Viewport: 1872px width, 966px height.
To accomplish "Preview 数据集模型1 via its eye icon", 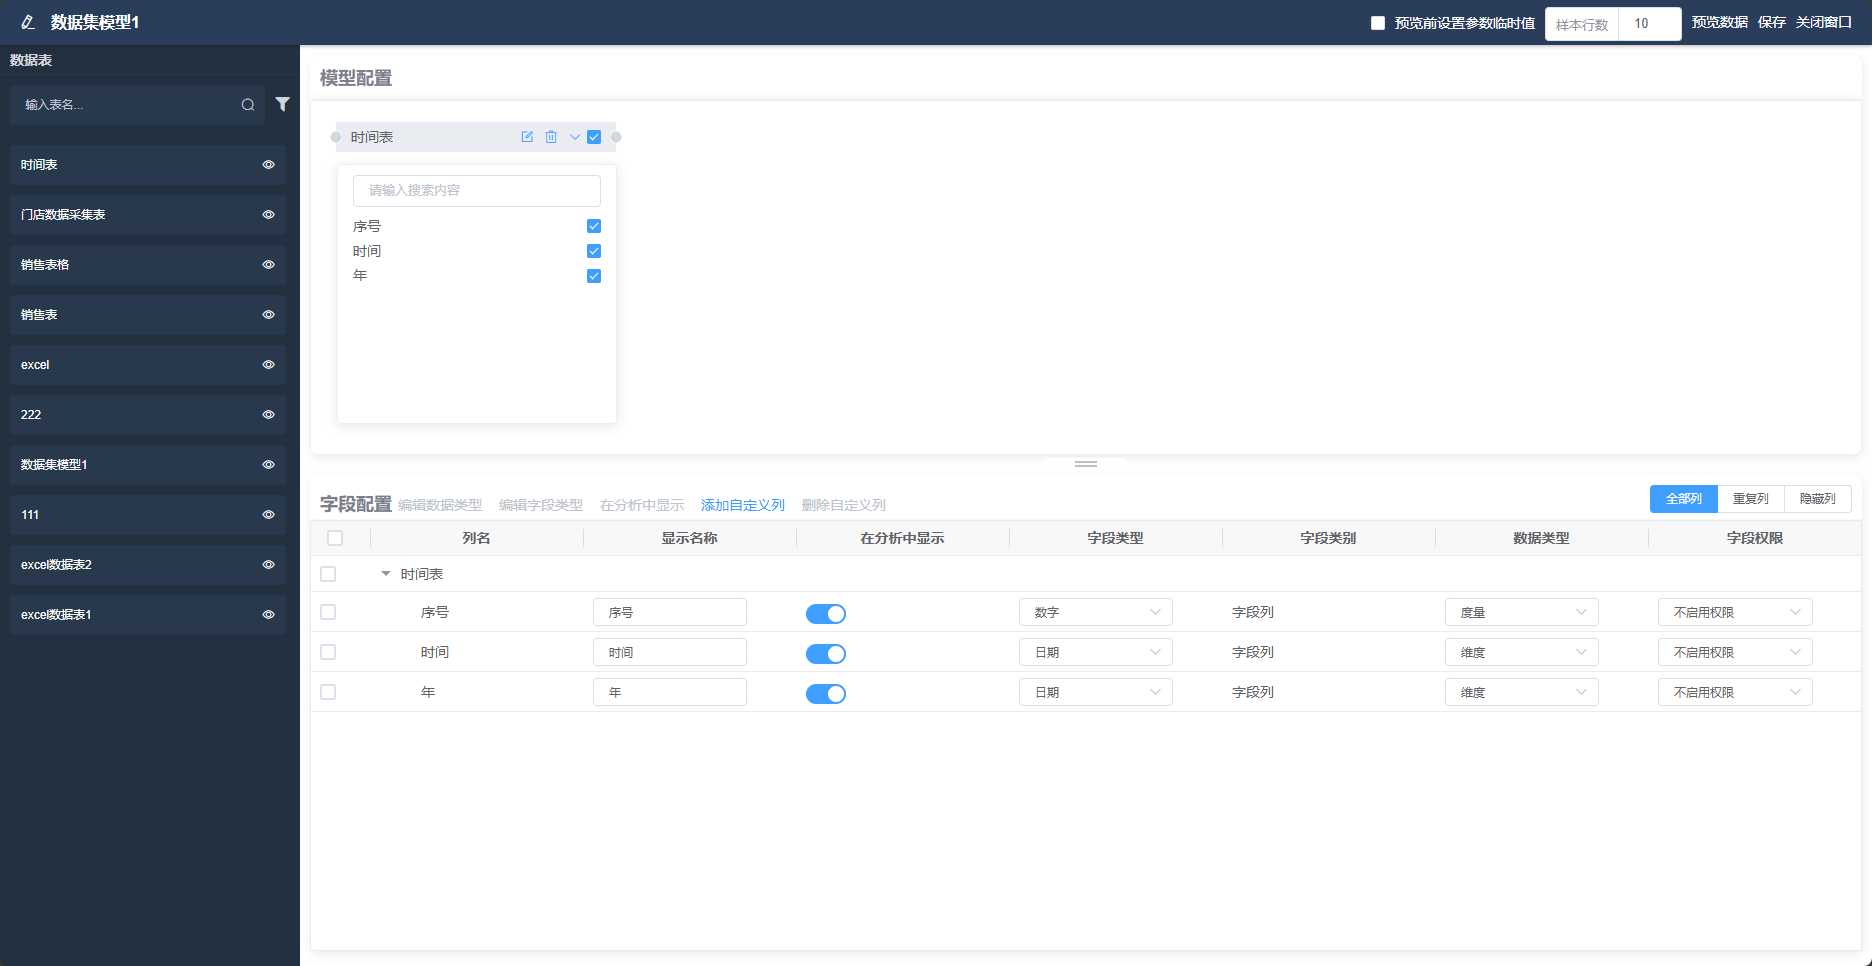I will tap(268, 465).
